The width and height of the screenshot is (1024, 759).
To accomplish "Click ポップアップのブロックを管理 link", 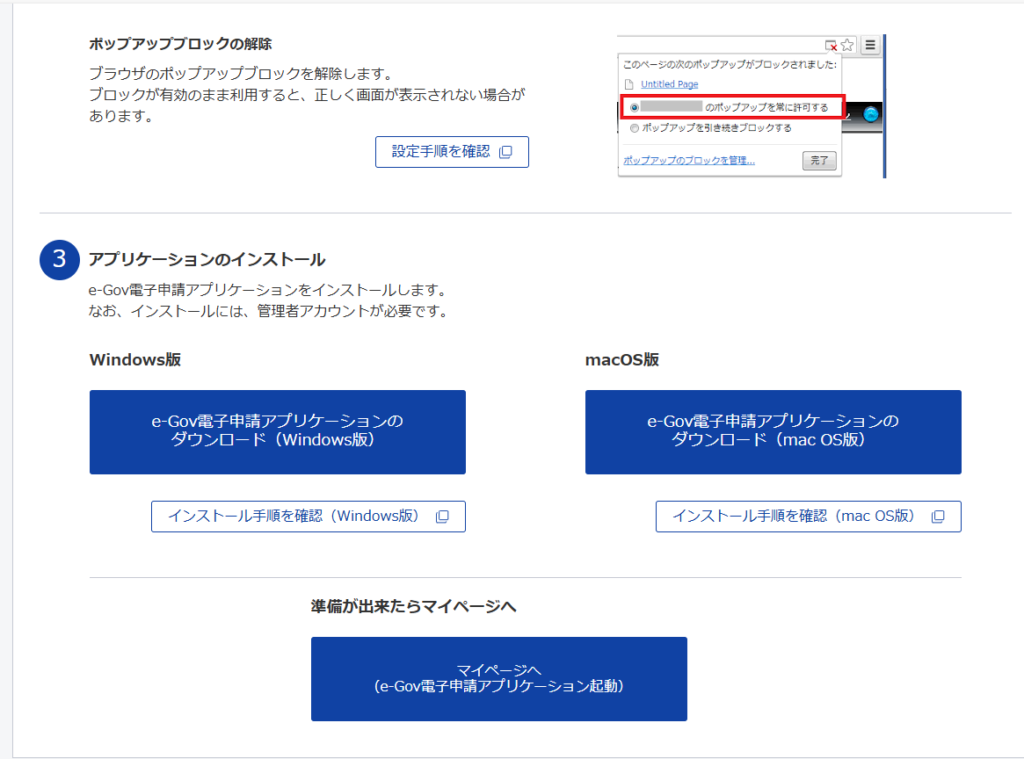I will (x=688, y=160).
